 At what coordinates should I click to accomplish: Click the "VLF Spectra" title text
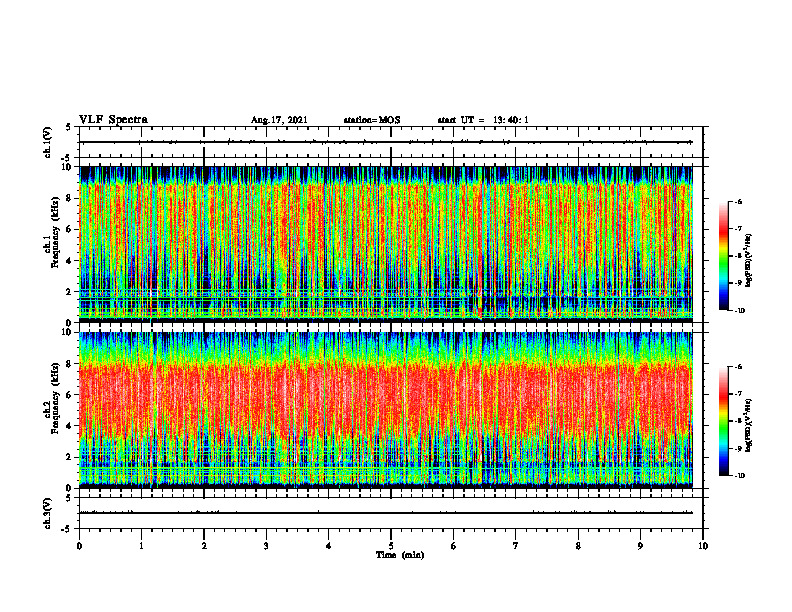coord(113,120)
